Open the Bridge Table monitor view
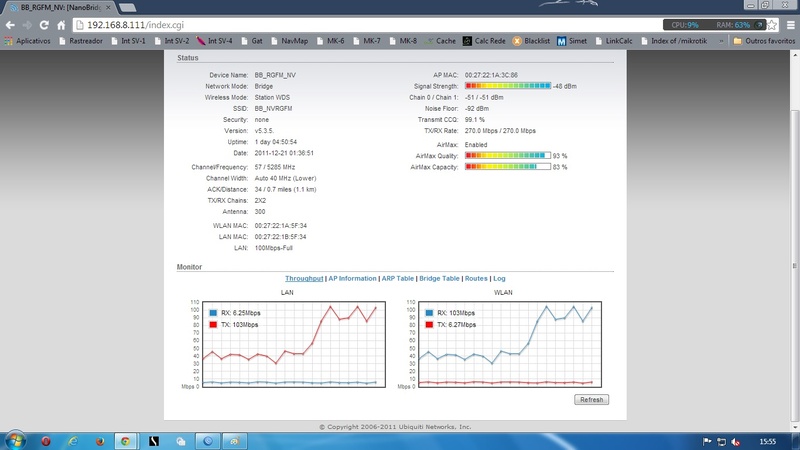The image size is (800, 450). point(439,279)
